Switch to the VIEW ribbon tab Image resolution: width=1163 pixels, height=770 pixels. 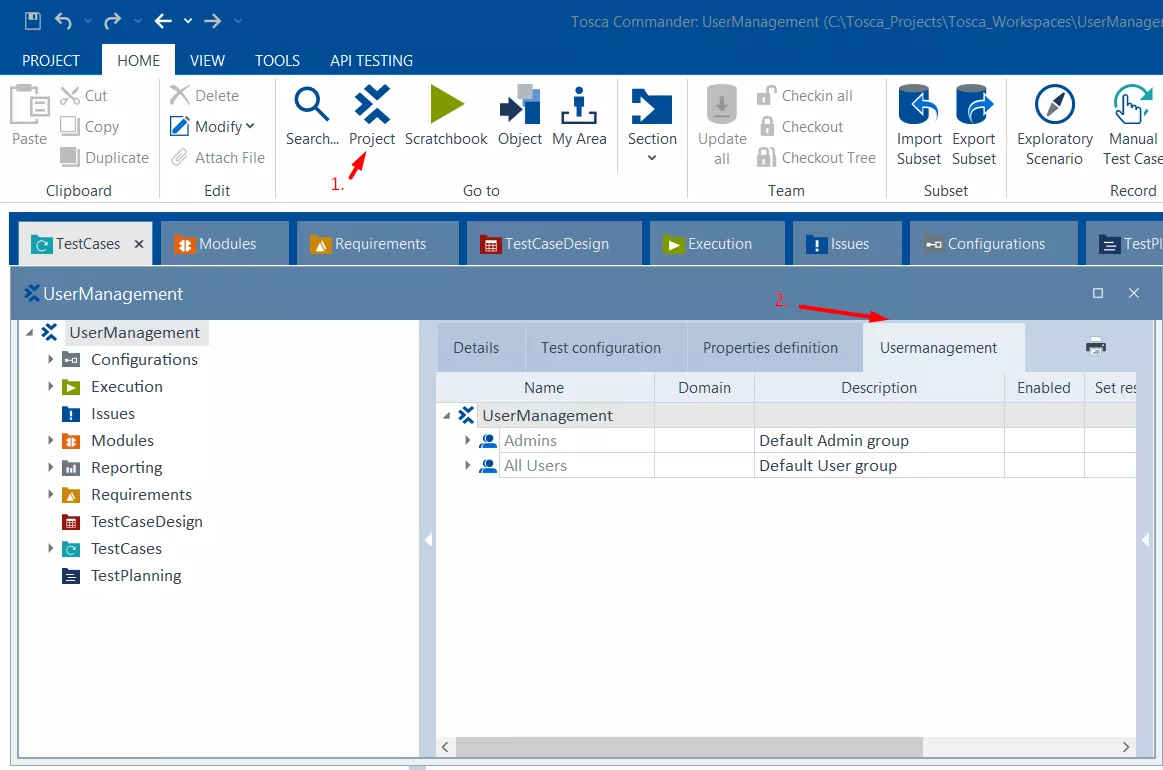tap(207, 61)
